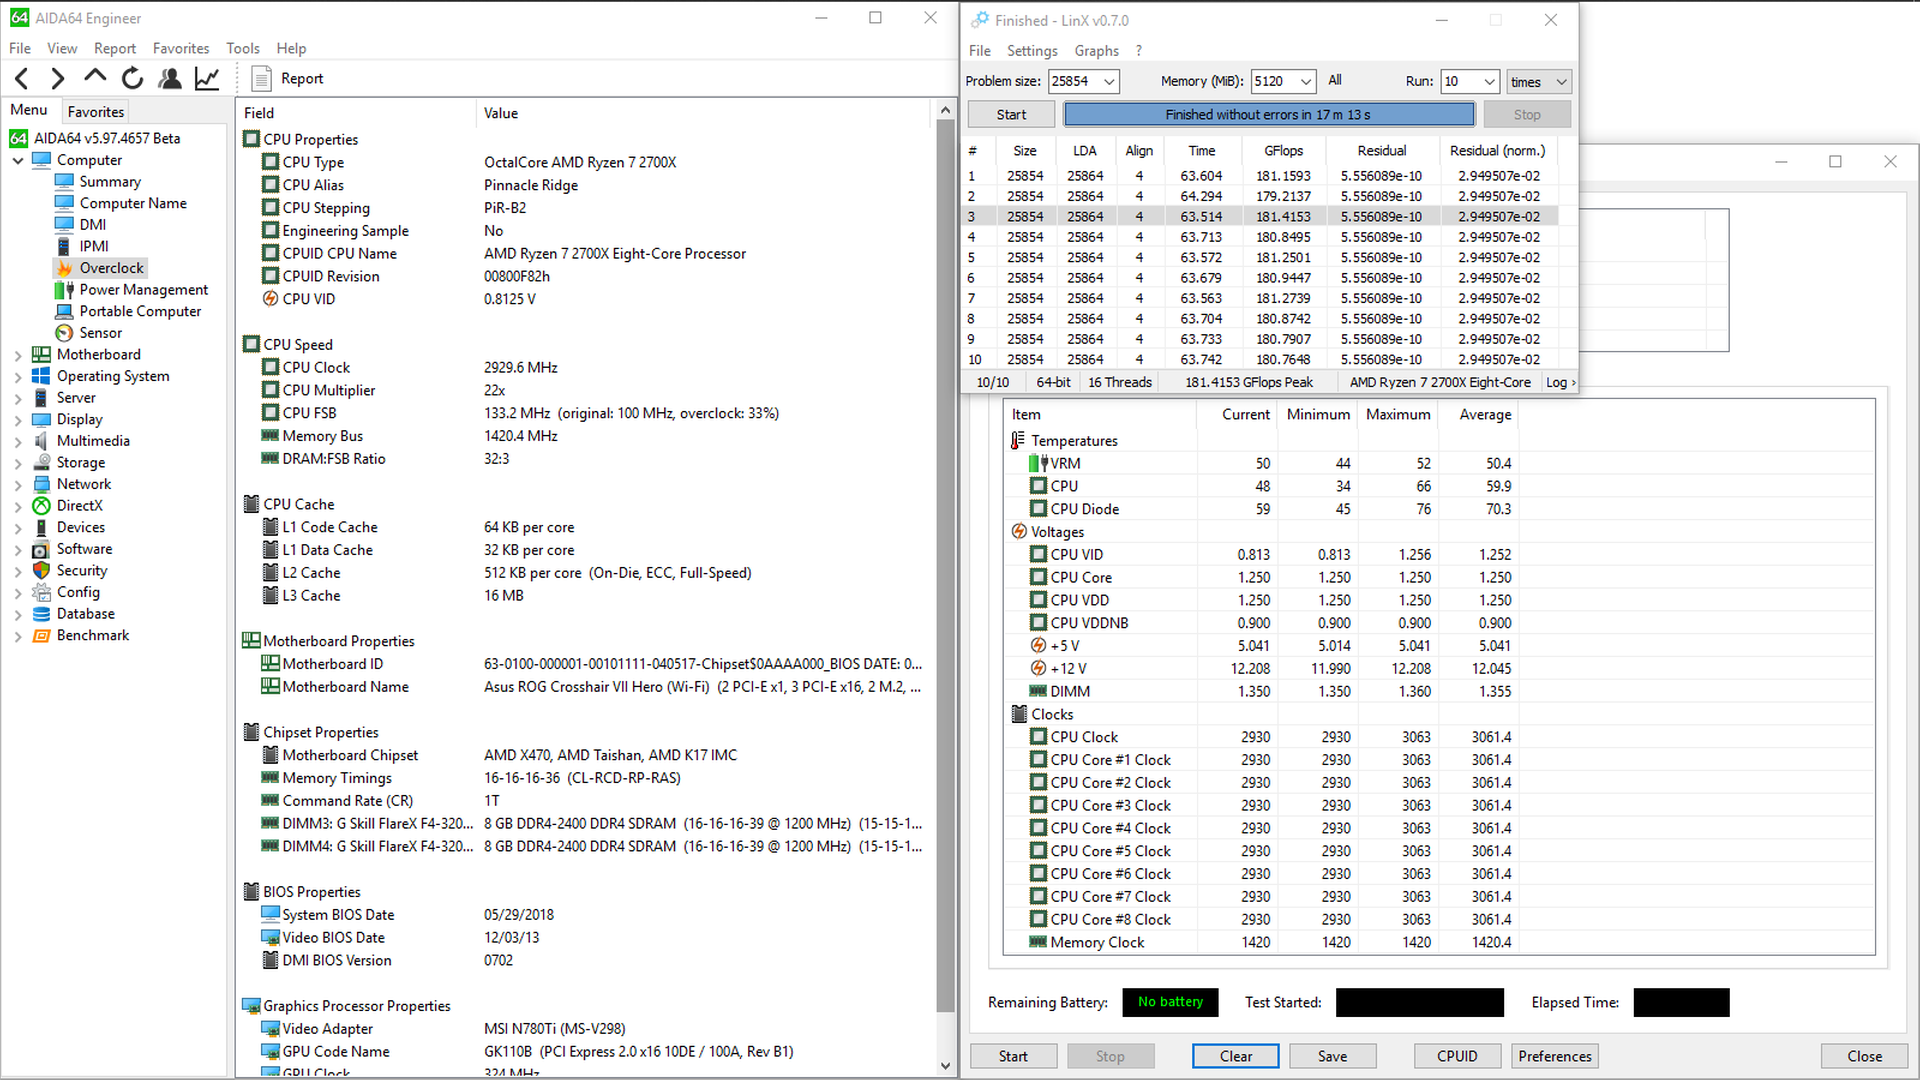Click the GFlops column header in LinX

tap(1283, 150)
